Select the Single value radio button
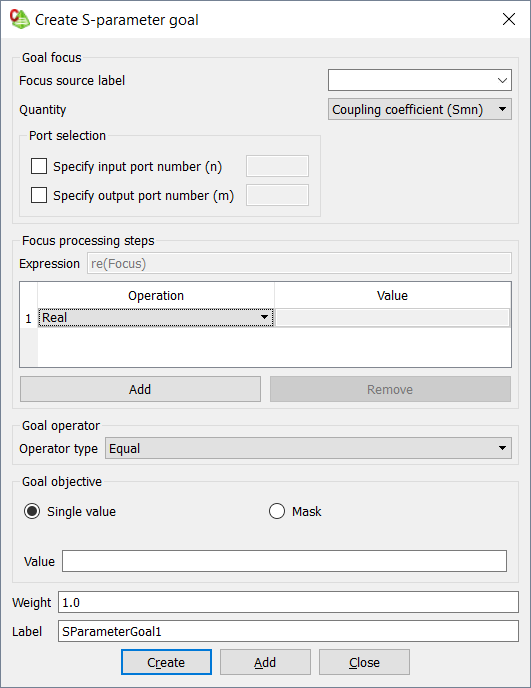Screen dimensions: 531x688 [x=32, y=511]
